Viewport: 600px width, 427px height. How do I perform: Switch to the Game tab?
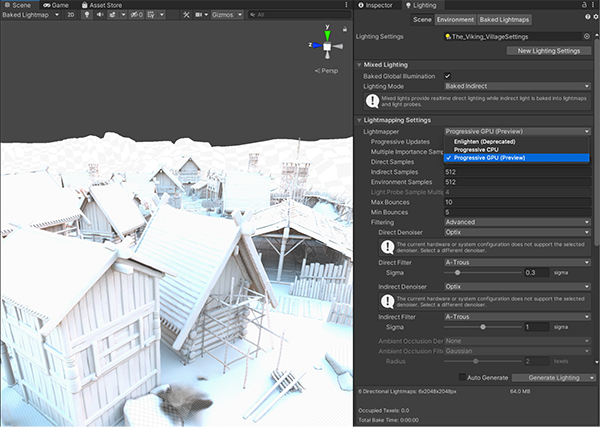point(59,5)
